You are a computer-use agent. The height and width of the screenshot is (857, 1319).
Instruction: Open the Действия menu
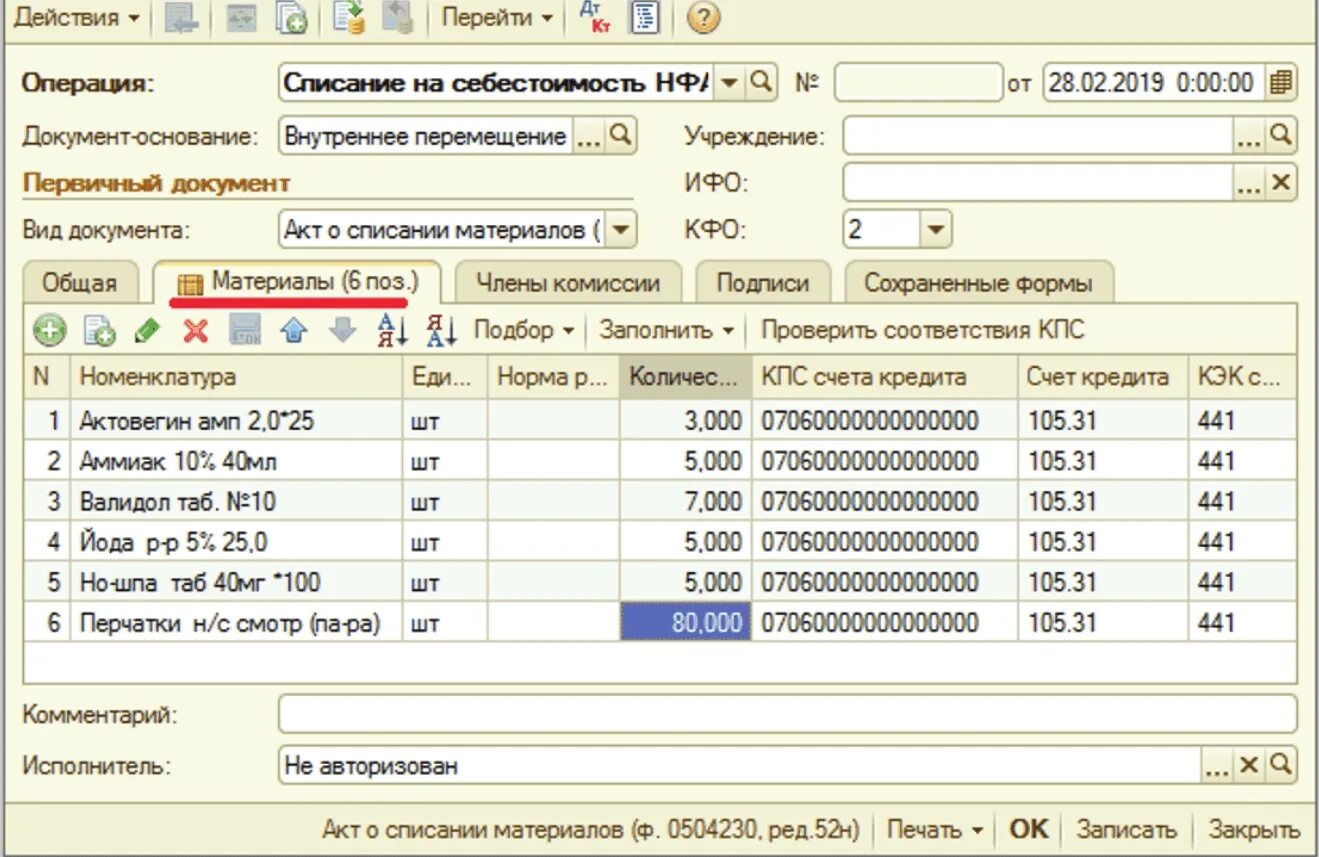coord(76,18)
